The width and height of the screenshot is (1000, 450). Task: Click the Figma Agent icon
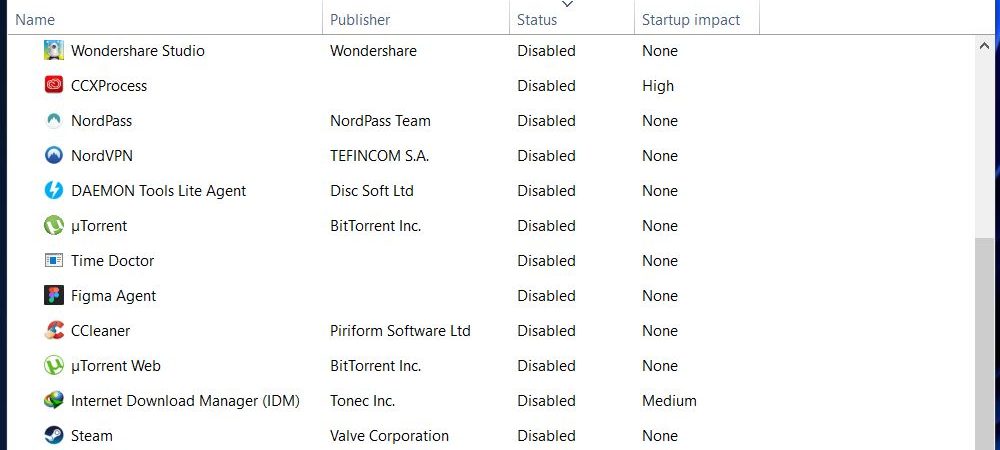point(54,296)
